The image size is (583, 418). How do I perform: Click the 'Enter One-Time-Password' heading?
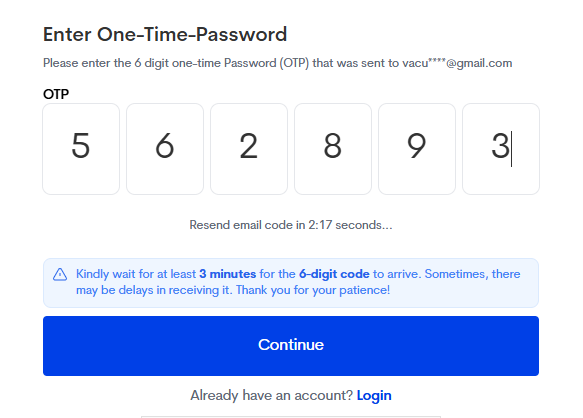[x=165, y=34]
